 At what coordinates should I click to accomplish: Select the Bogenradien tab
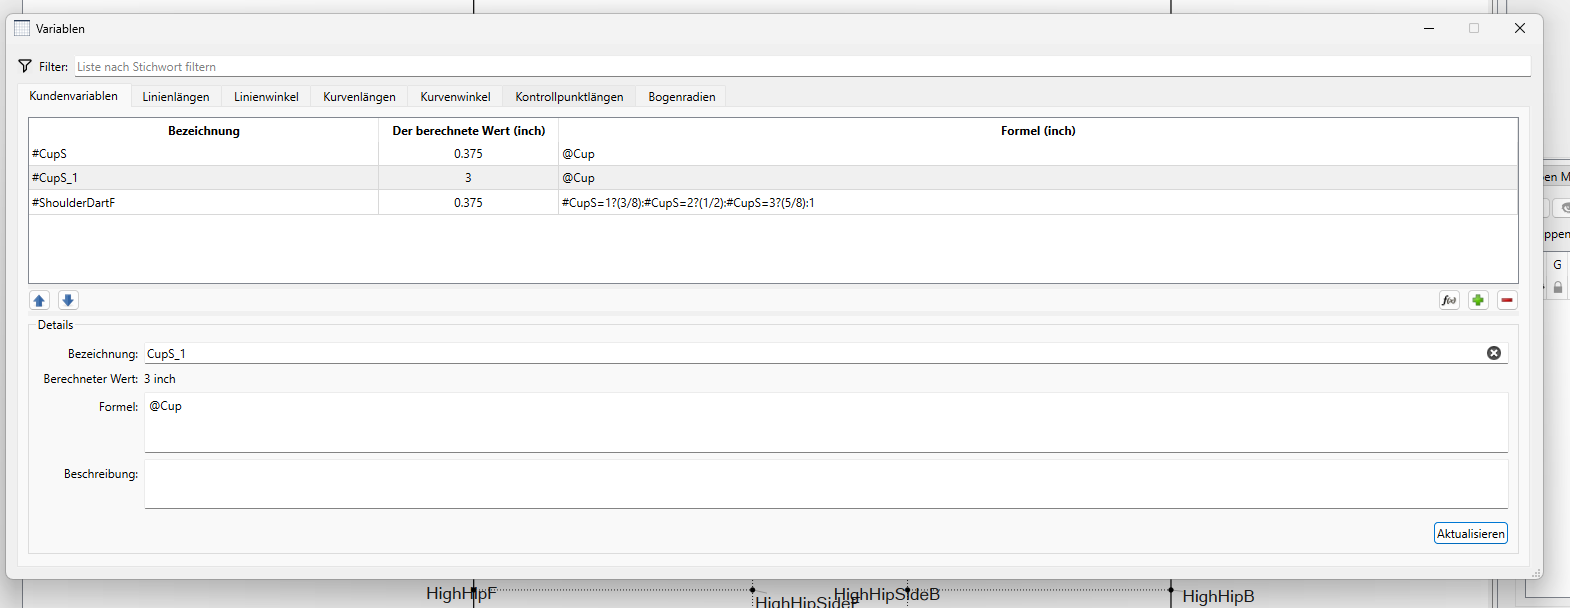pyautogui.click(x=681, y=97)
